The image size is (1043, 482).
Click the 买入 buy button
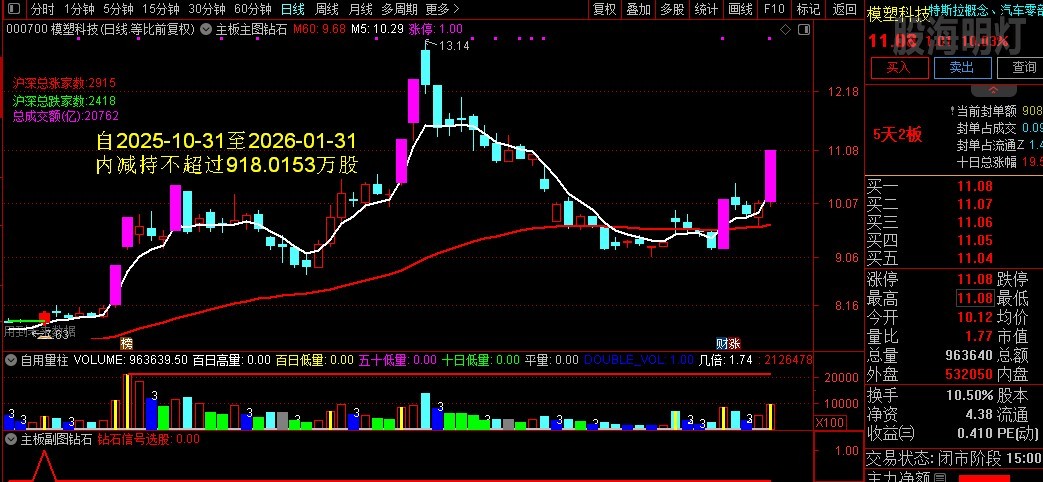pyautogui.click(x=897, y=67)
